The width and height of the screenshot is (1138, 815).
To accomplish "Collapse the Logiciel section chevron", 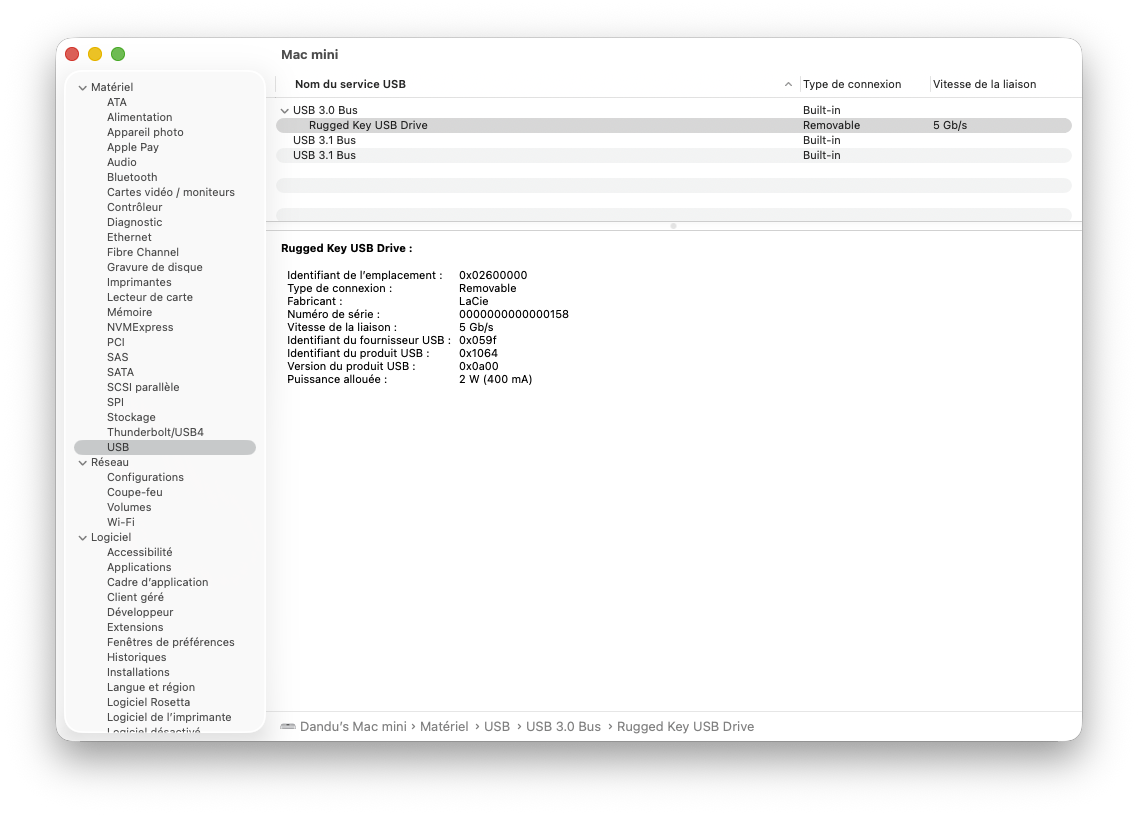I will coord(82,538).
